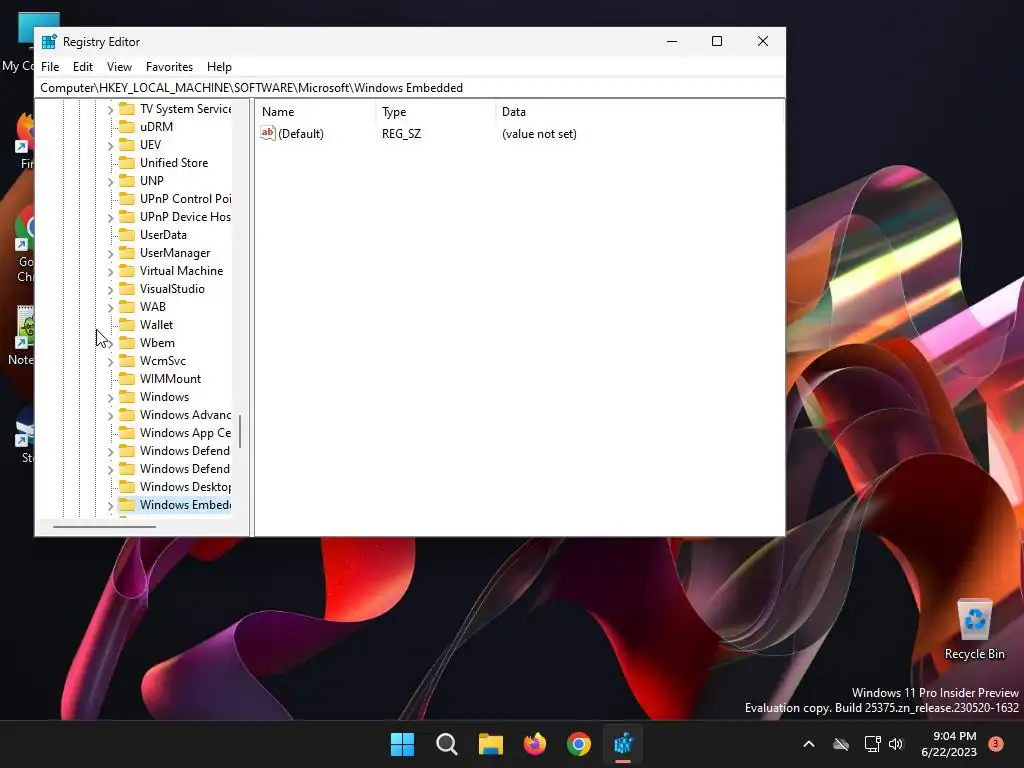Expand the UPnP Device Host key
Viewport: 1024px width, 768px height.
click(110, 217)
